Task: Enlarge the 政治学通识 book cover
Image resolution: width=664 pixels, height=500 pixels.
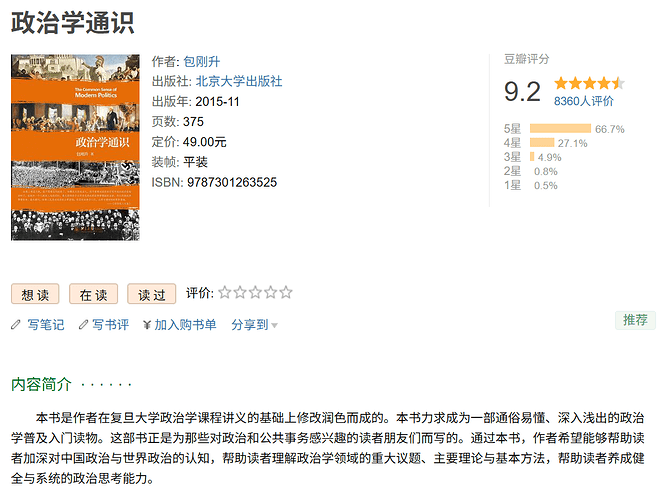Action: (75, 147)
